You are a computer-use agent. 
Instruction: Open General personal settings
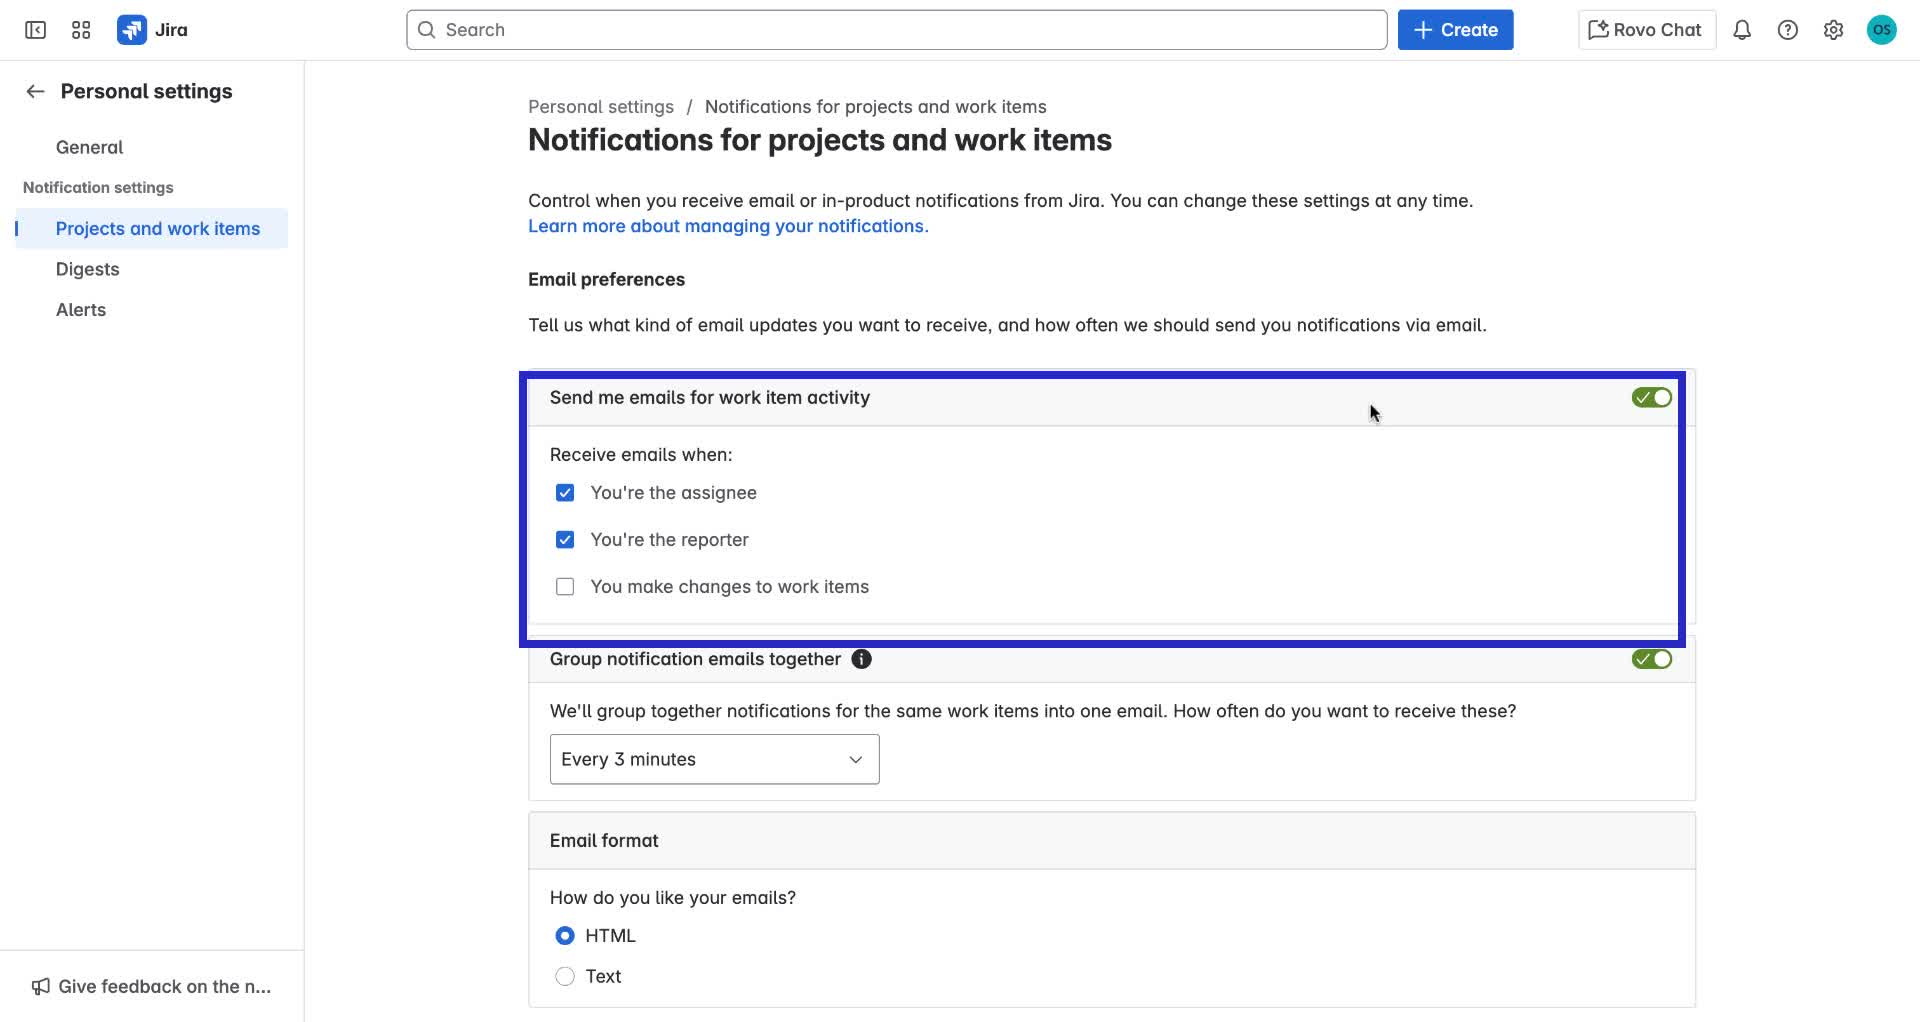pyautogui.click(x=89, y=147)
